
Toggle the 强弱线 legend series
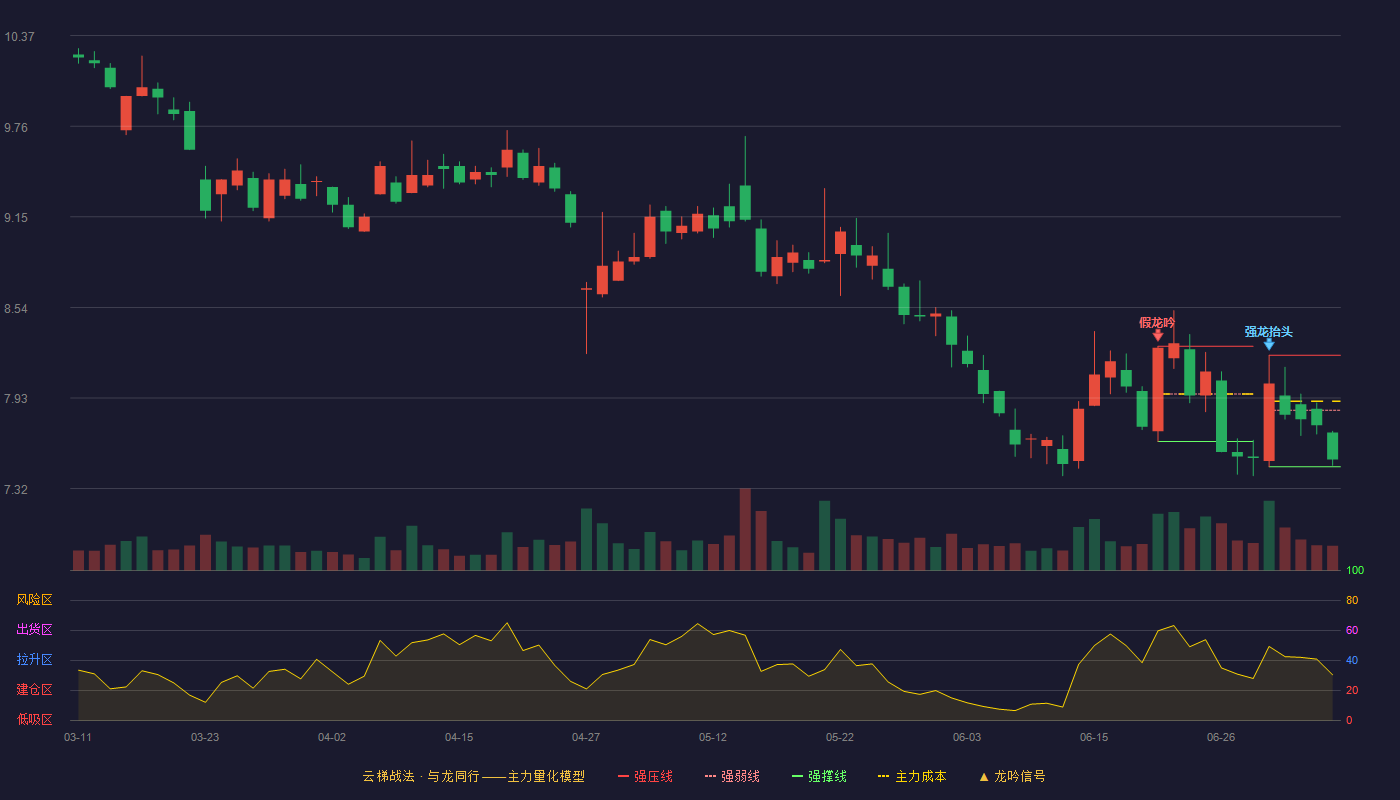tap(732, 776)
